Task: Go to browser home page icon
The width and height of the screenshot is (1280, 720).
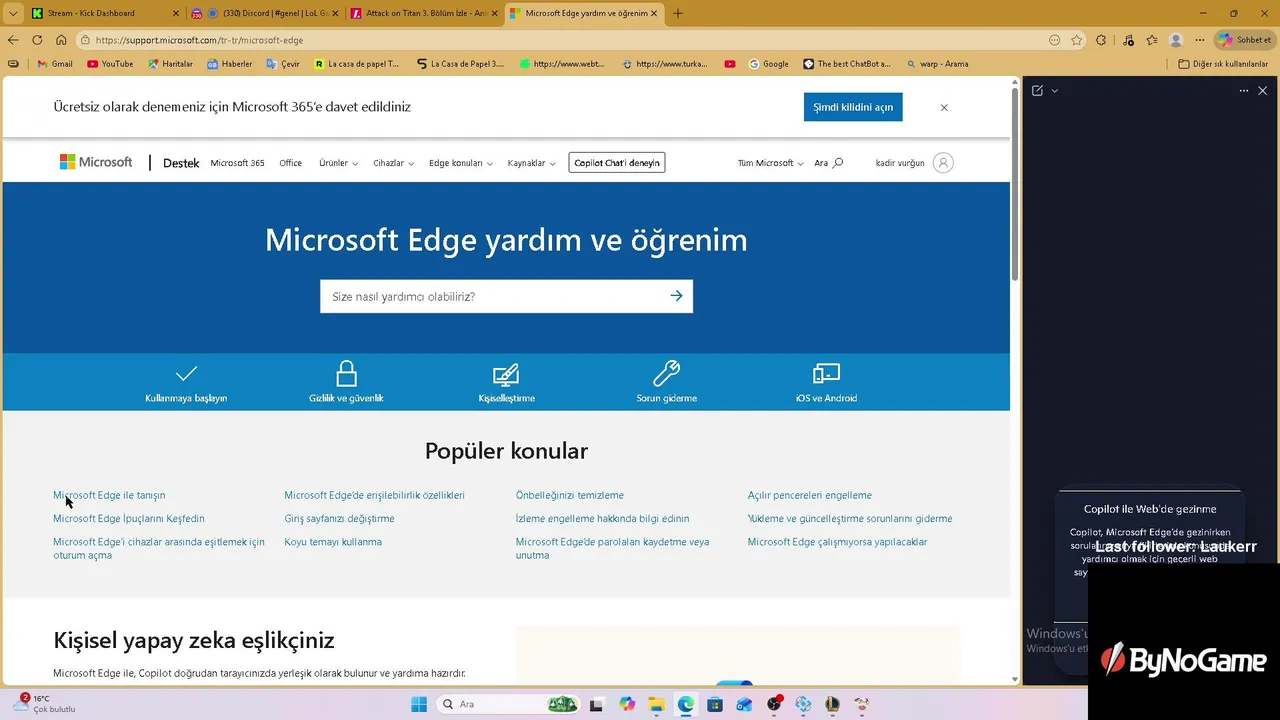Action: 61,40
